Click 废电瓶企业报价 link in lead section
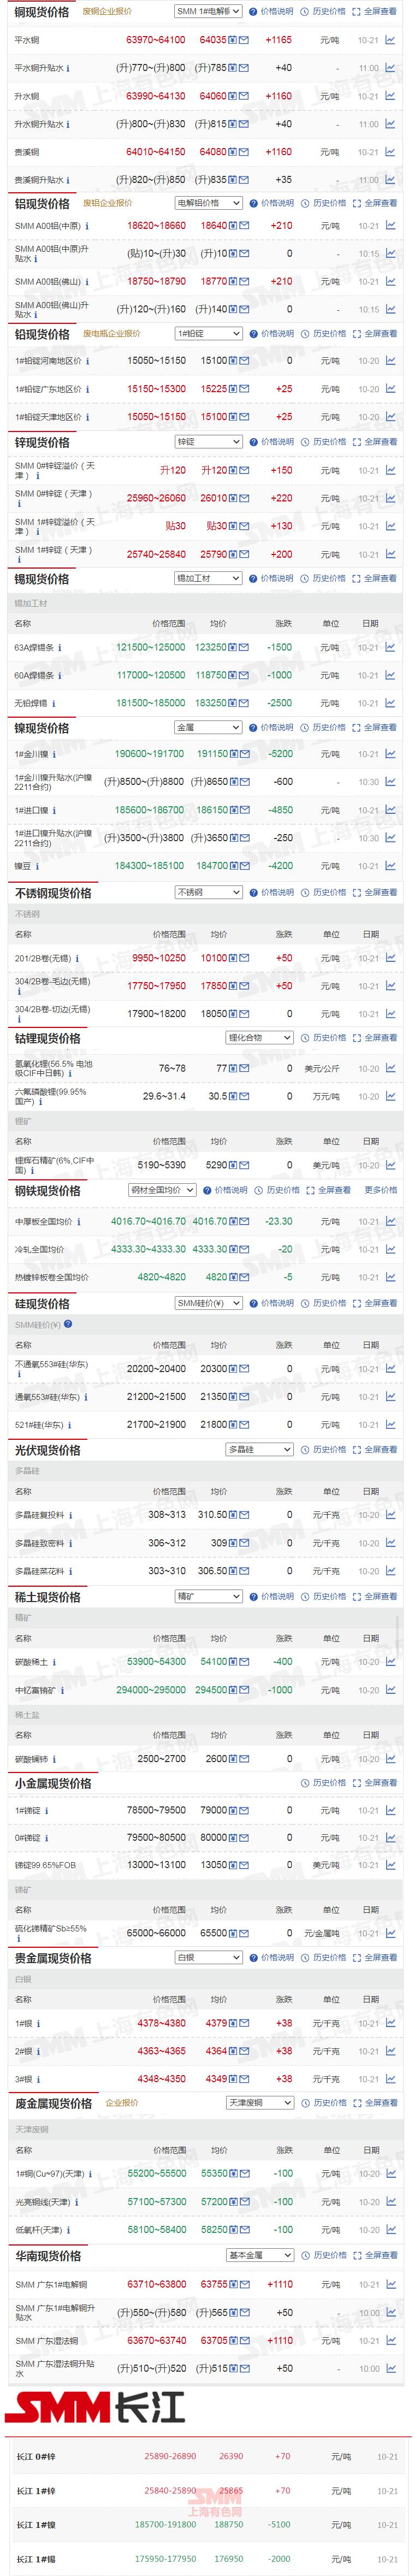The height and width of the screenshot is (2576, 414). 111,334
